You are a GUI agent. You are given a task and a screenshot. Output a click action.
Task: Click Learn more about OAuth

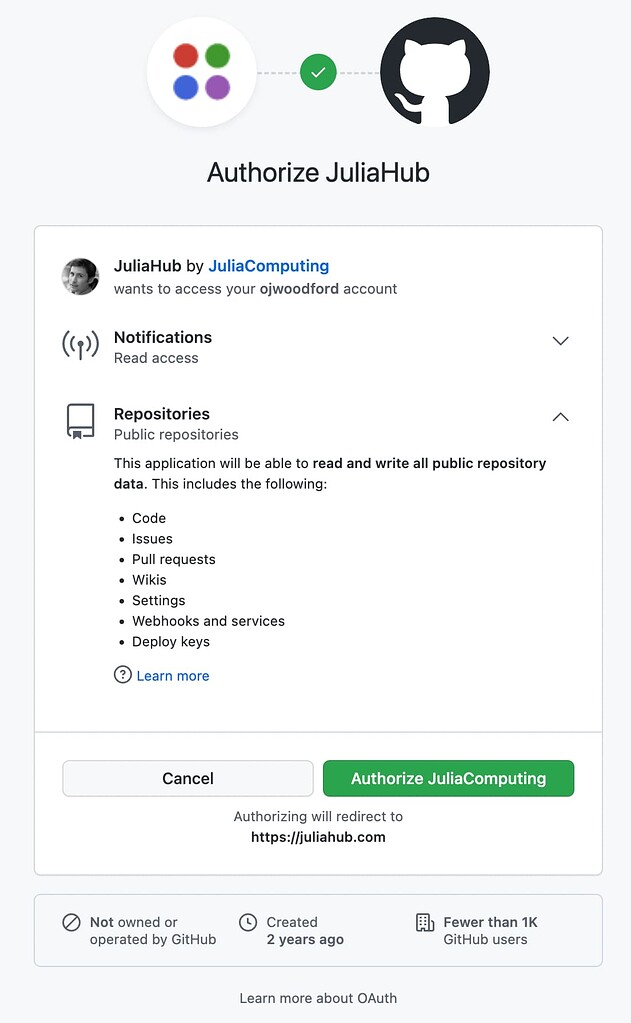[318, 997]
